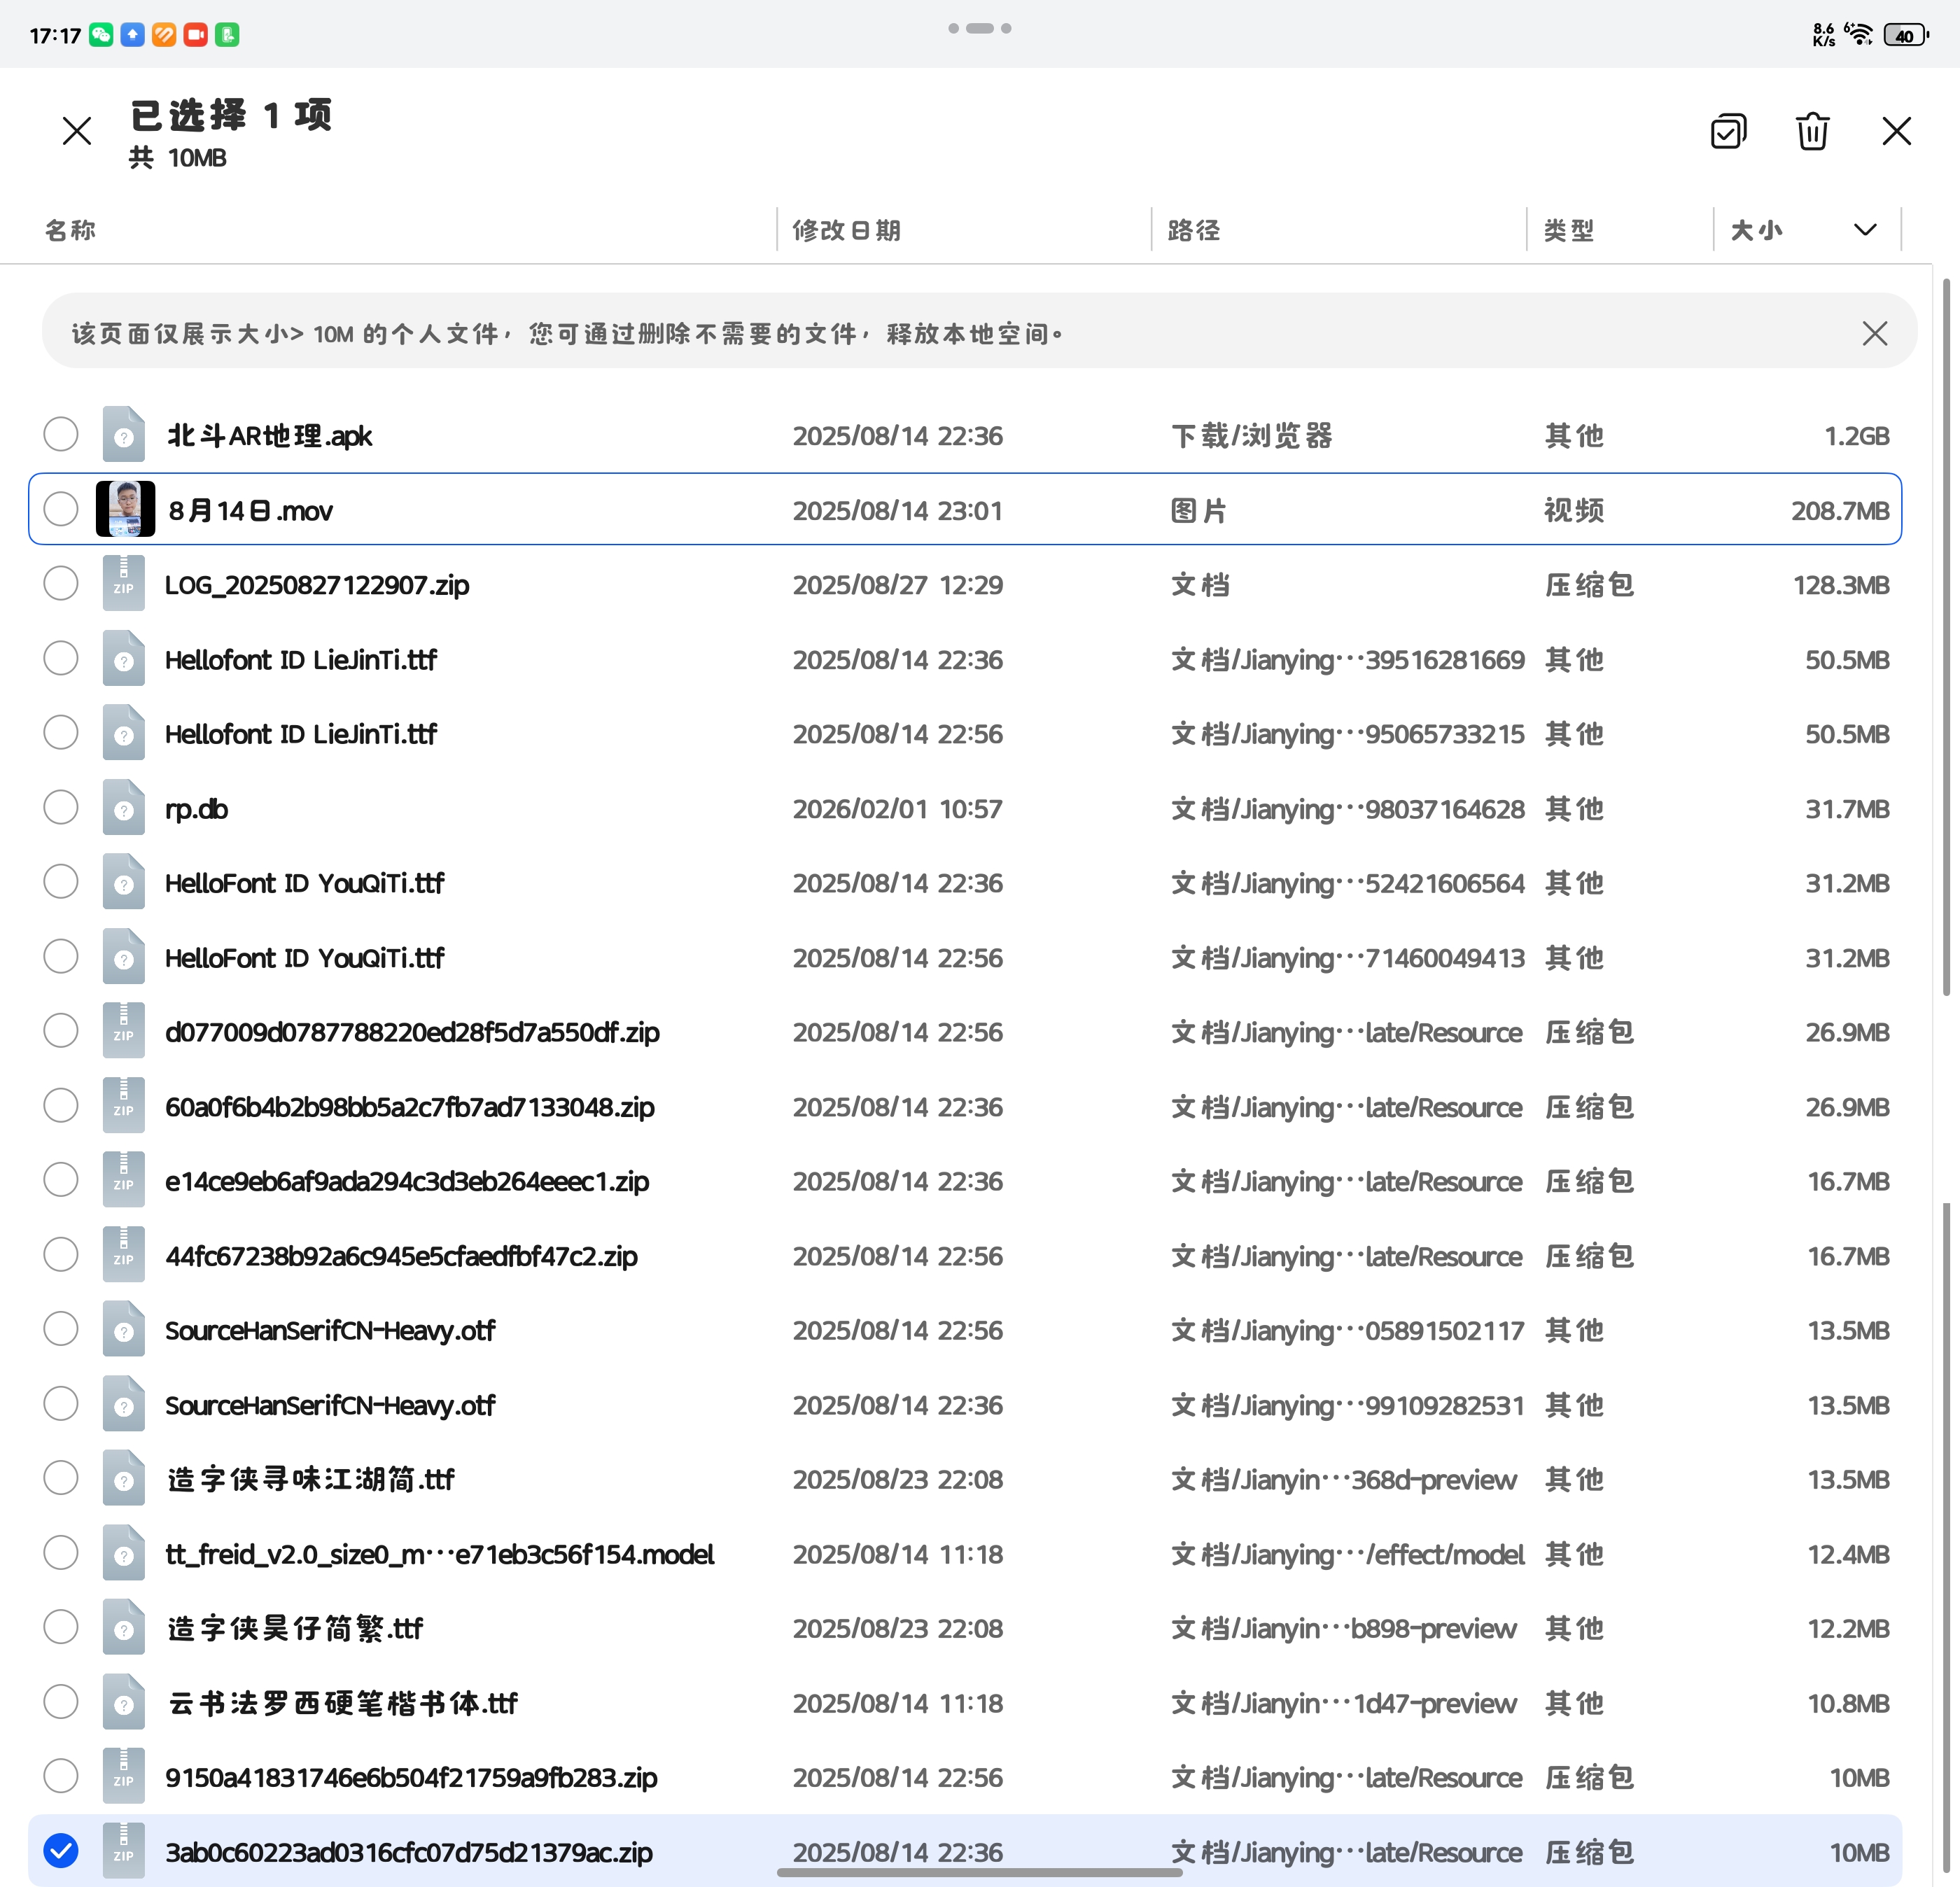Image resolution: width=1960 pixels, height=1887 pixels.
Task: Check the checkbox for 8月14日.mov
Action: [60, 509]
